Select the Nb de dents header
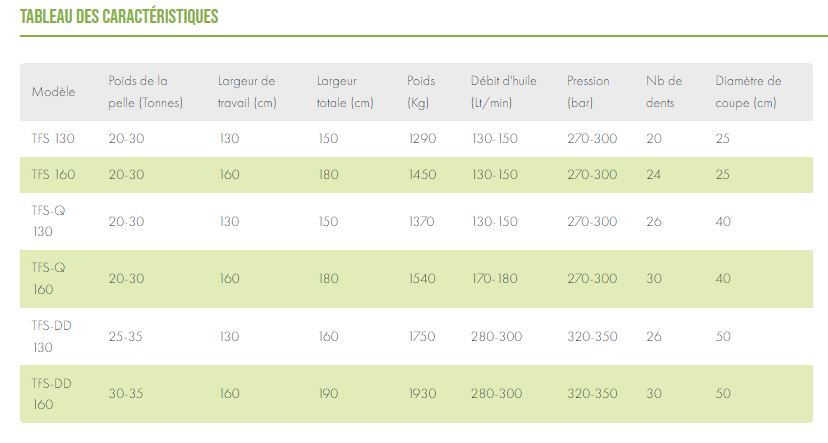828x443 pixels. tap(664, 92)
